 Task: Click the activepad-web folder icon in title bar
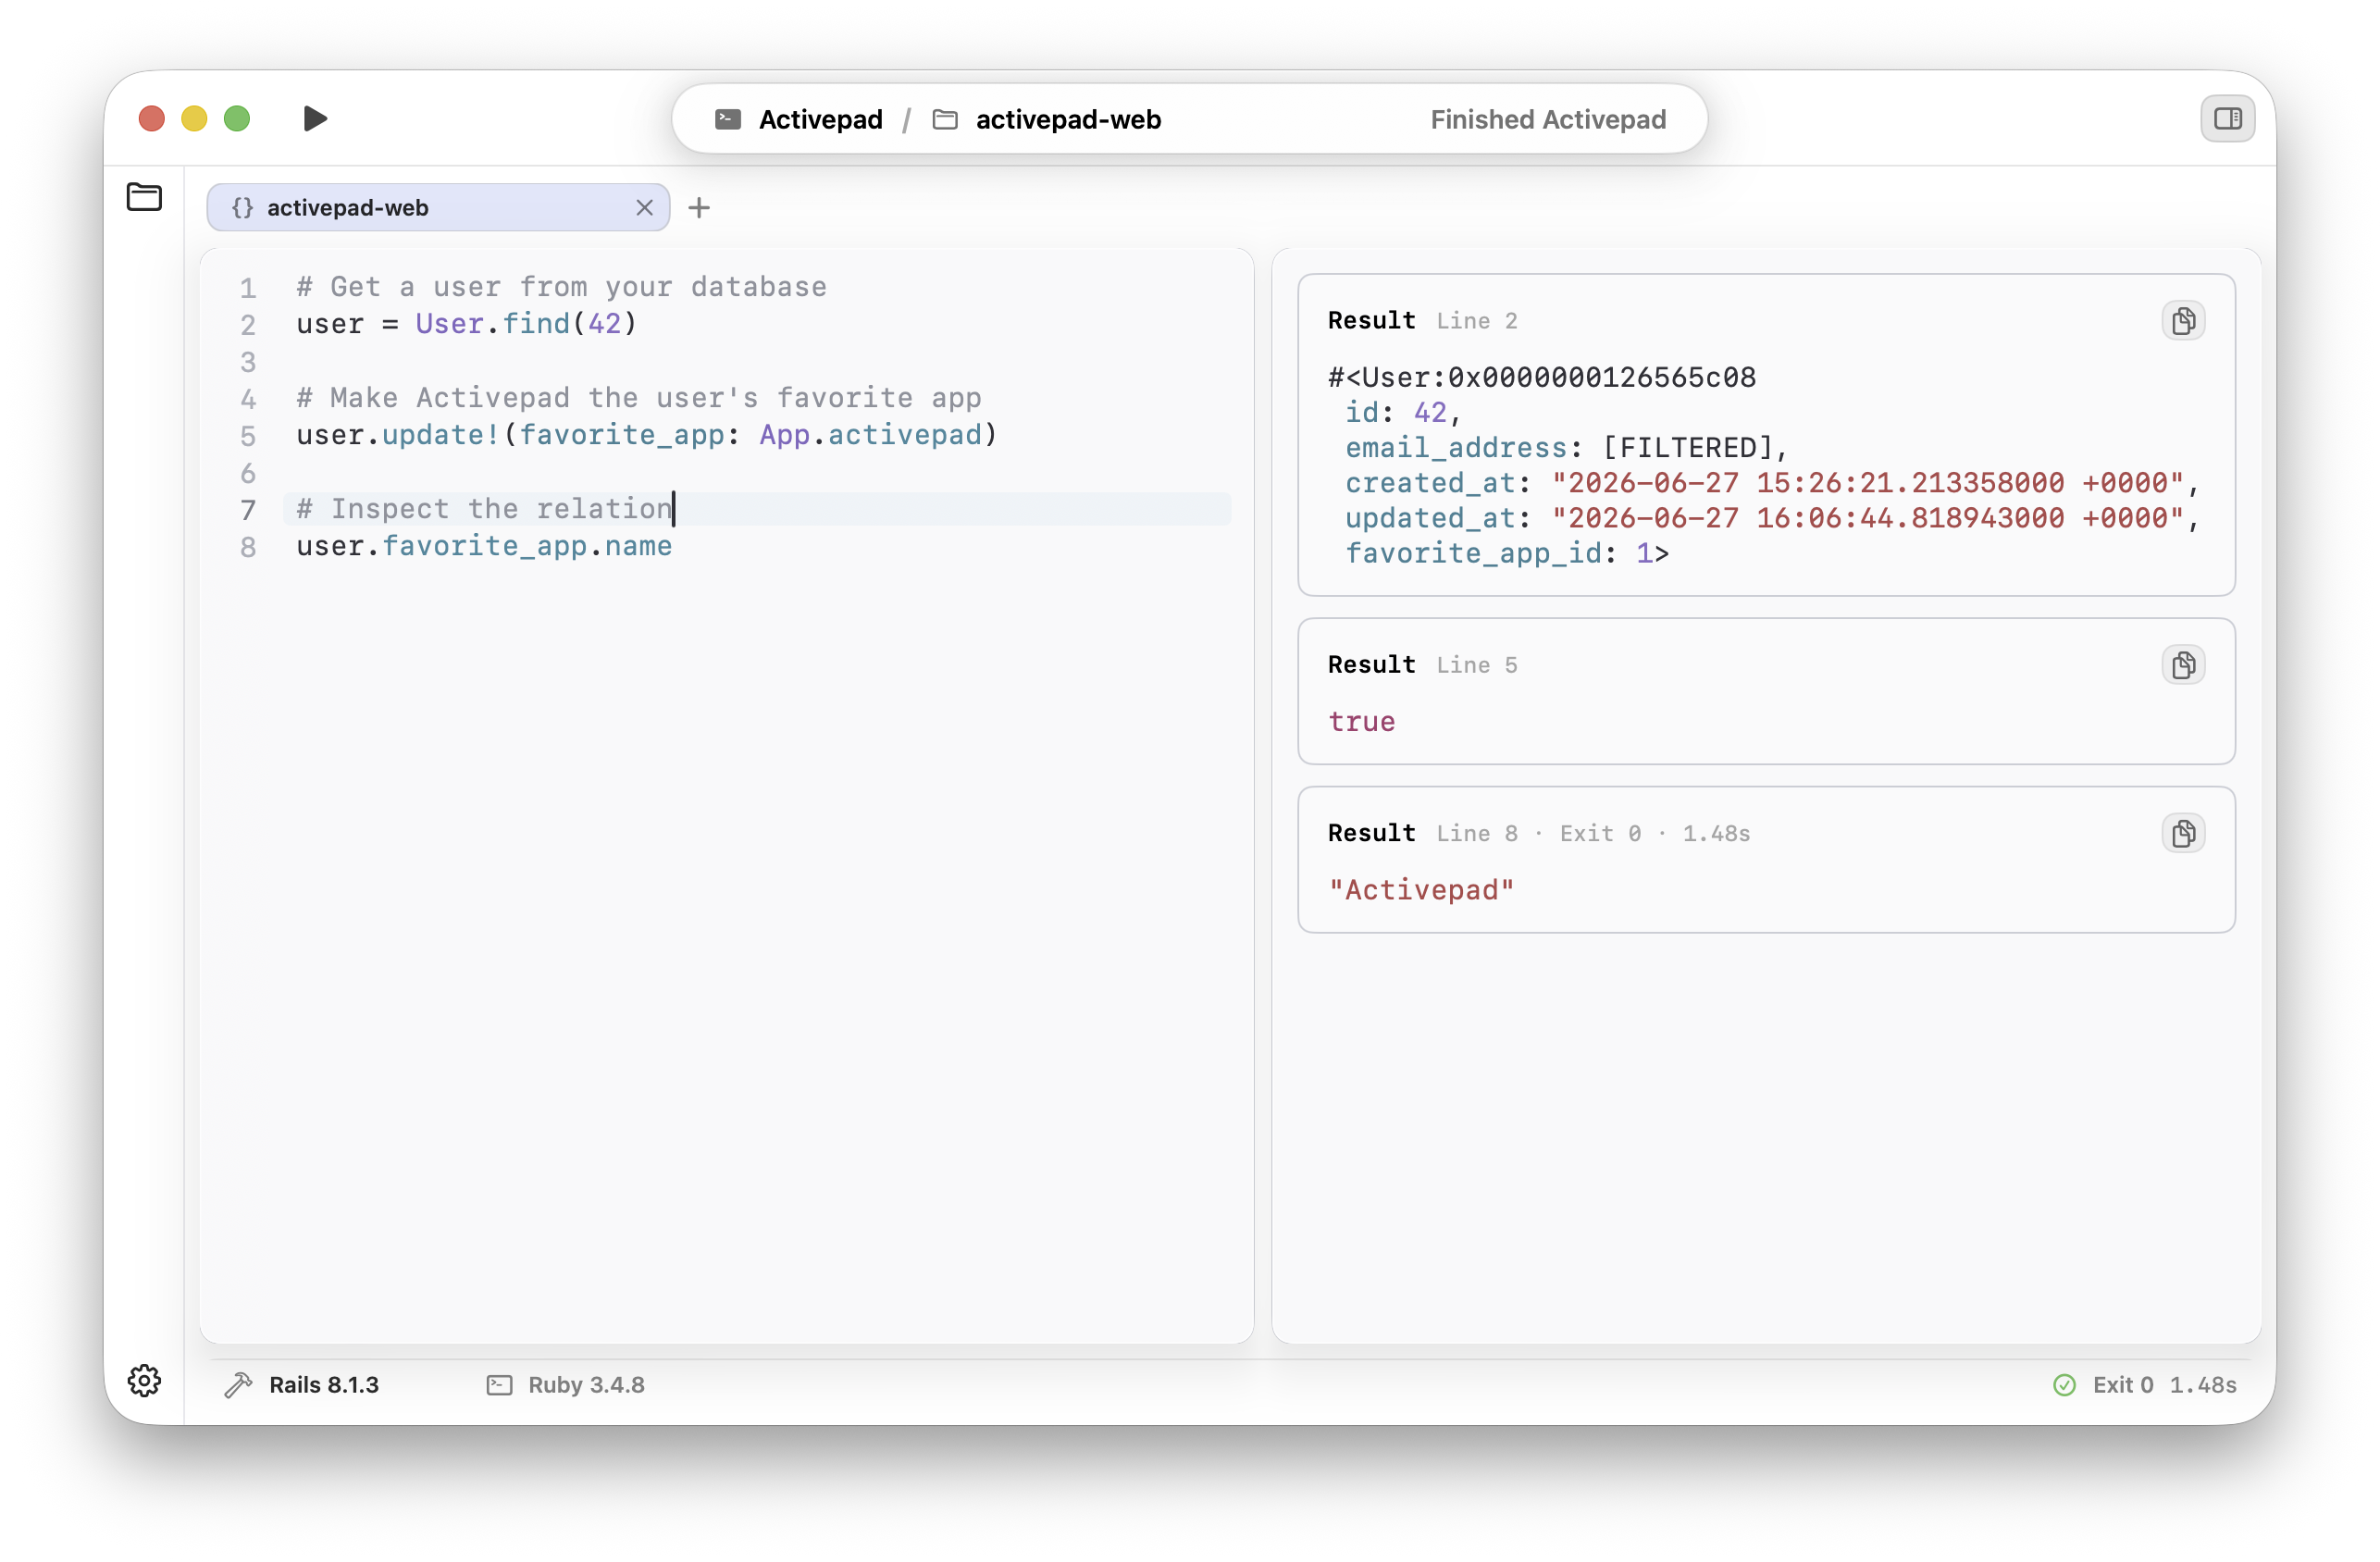coord(945,120)
